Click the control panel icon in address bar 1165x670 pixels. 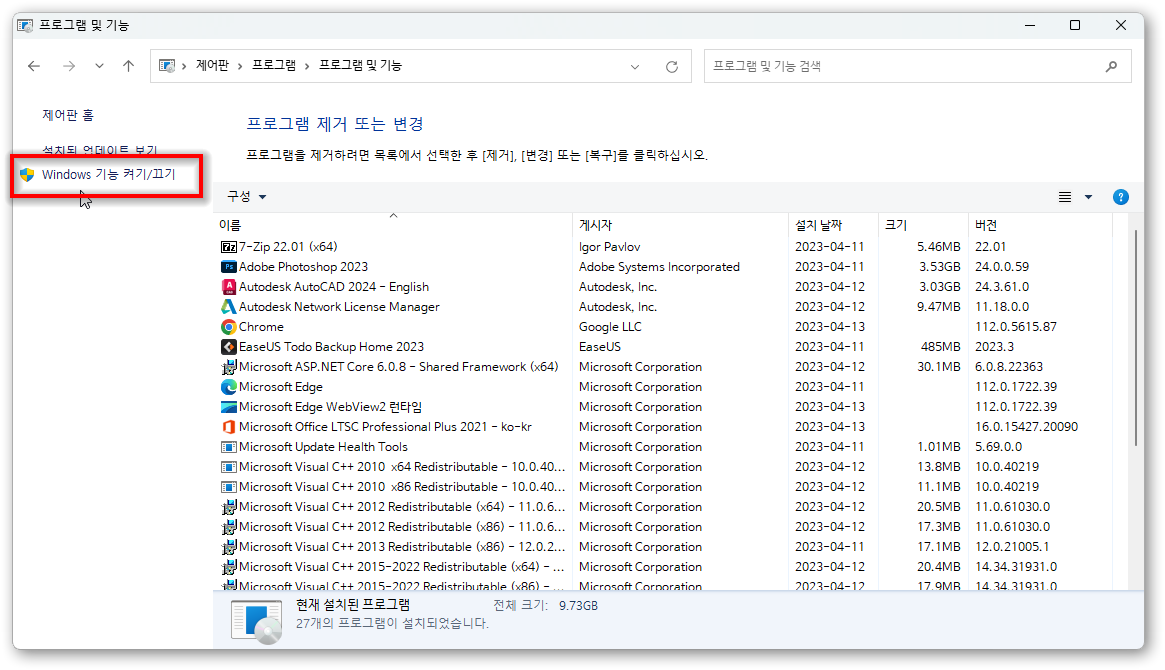167,66
